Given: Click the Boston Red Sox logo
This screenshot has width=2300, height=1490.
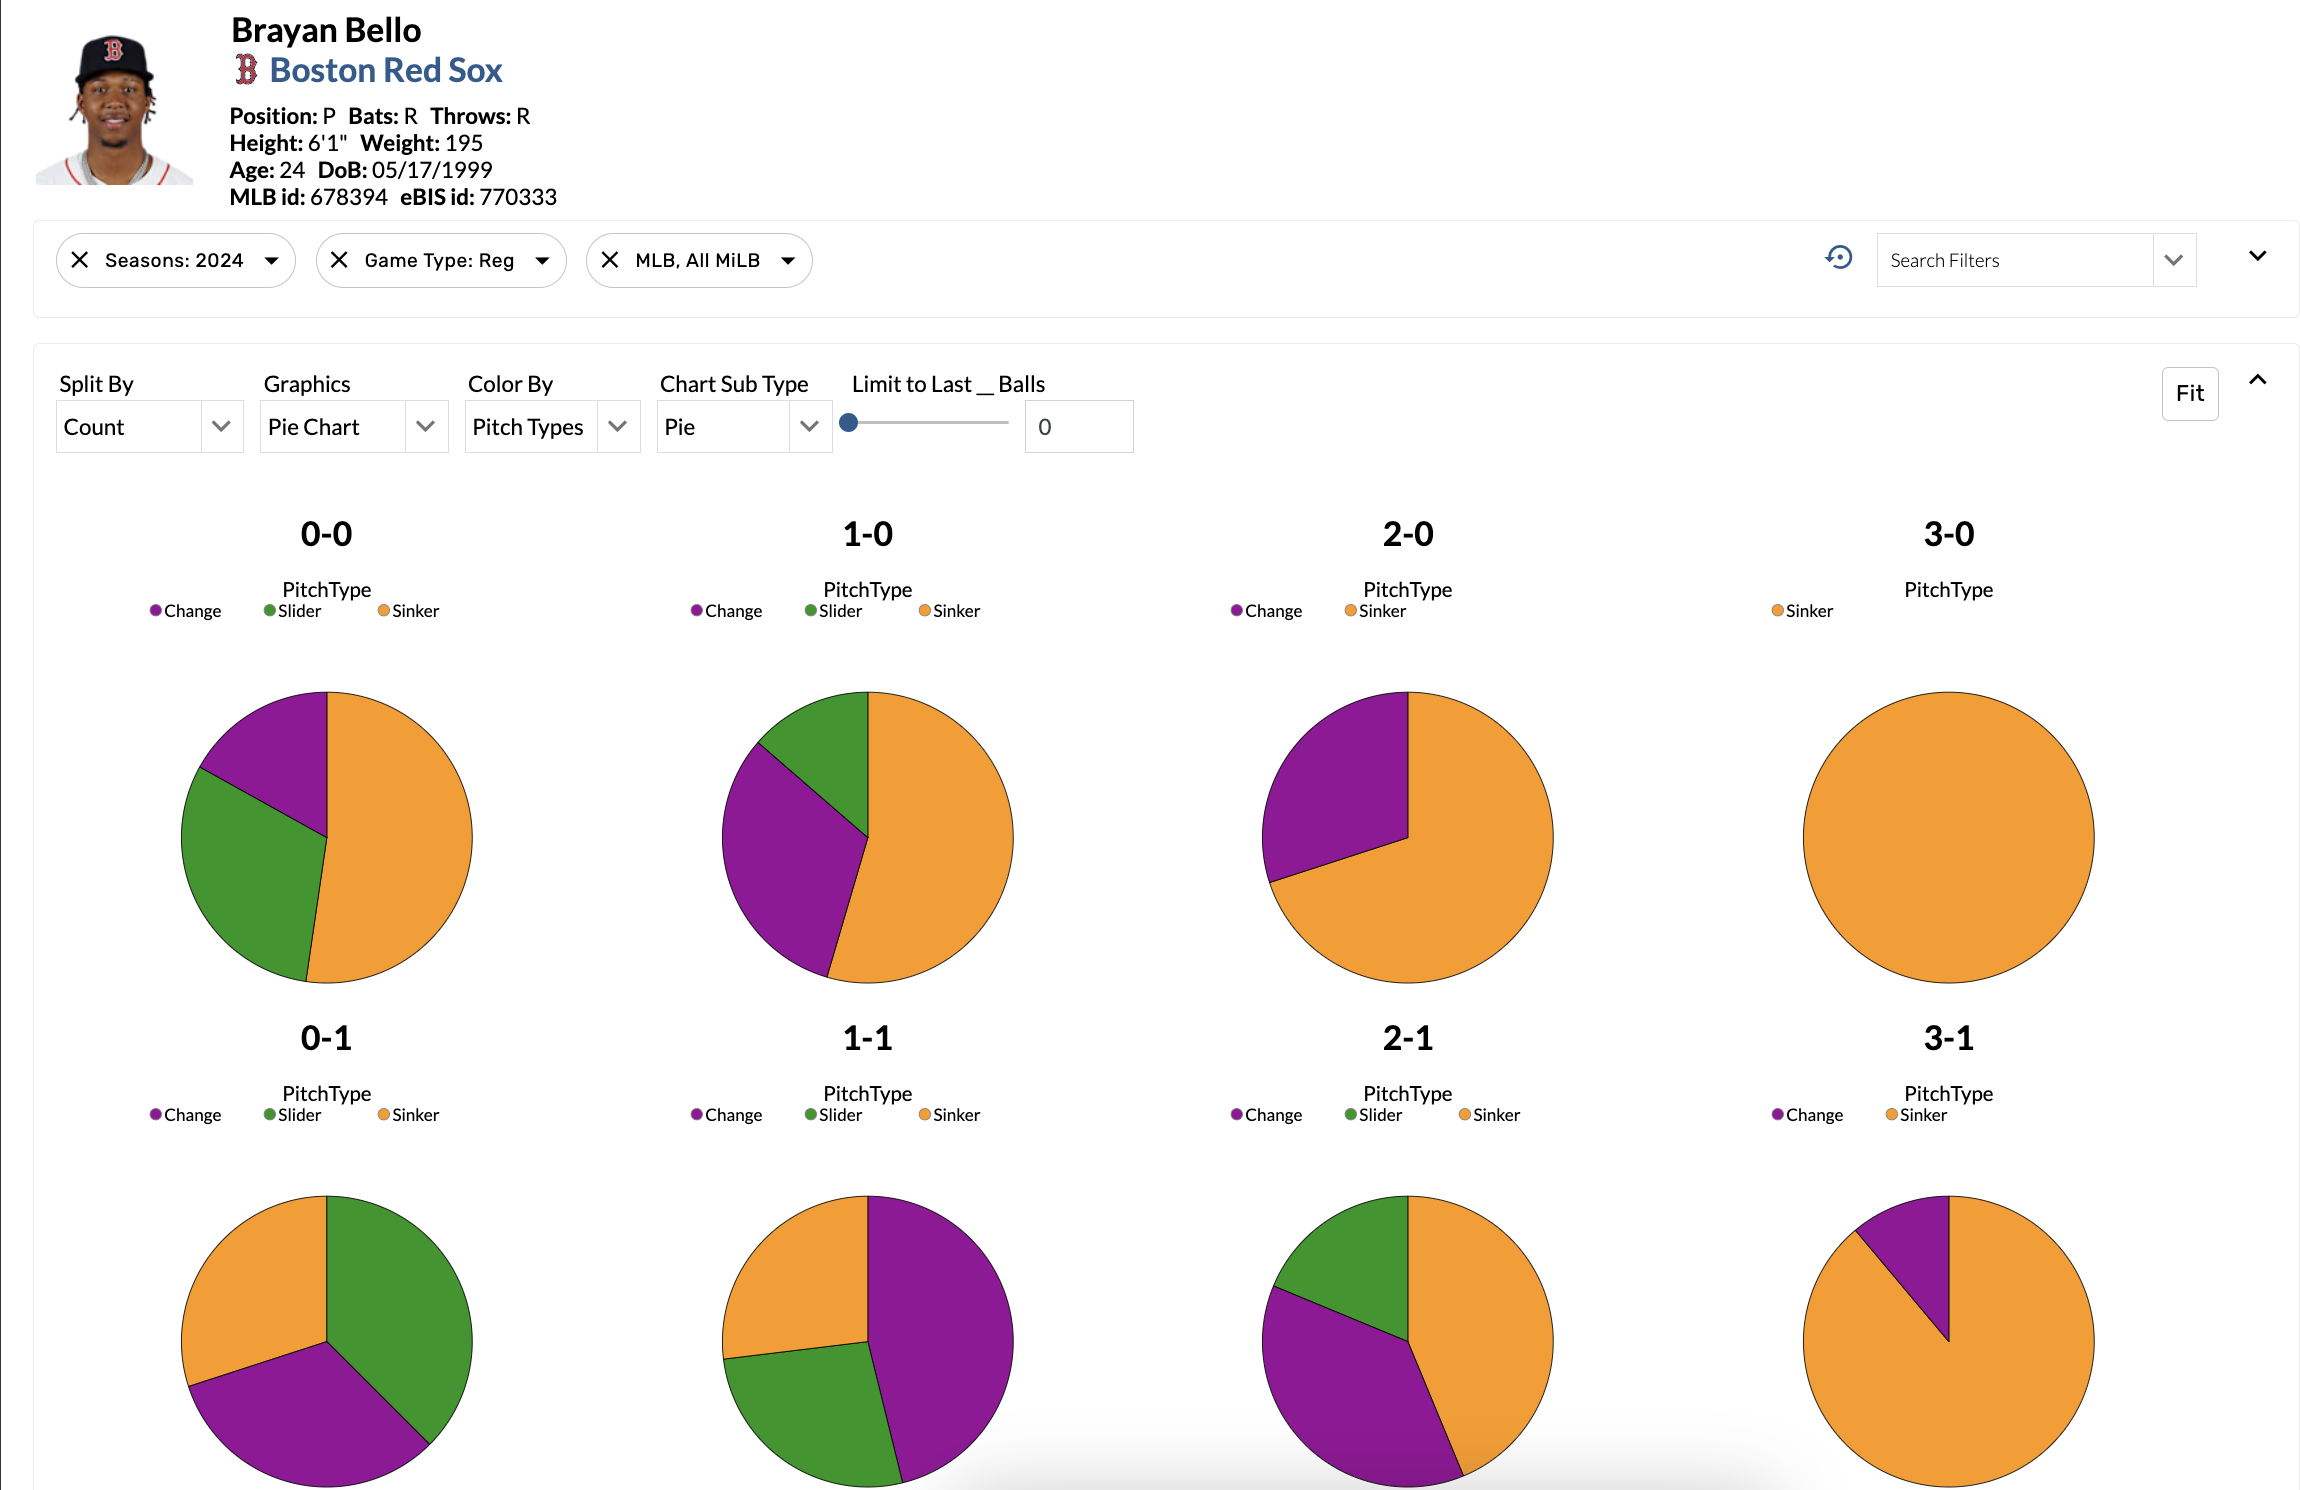Looking at the screenshot, I should coord(245,70).
